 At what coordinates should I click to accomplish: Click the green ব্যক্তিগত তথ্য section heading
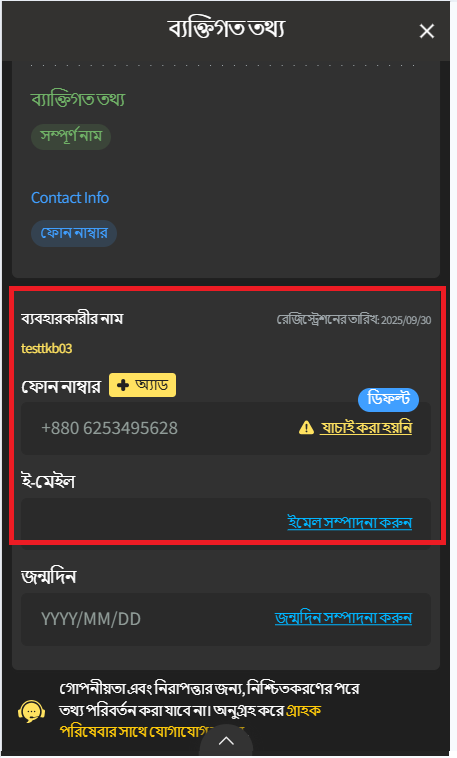(78, 99)
